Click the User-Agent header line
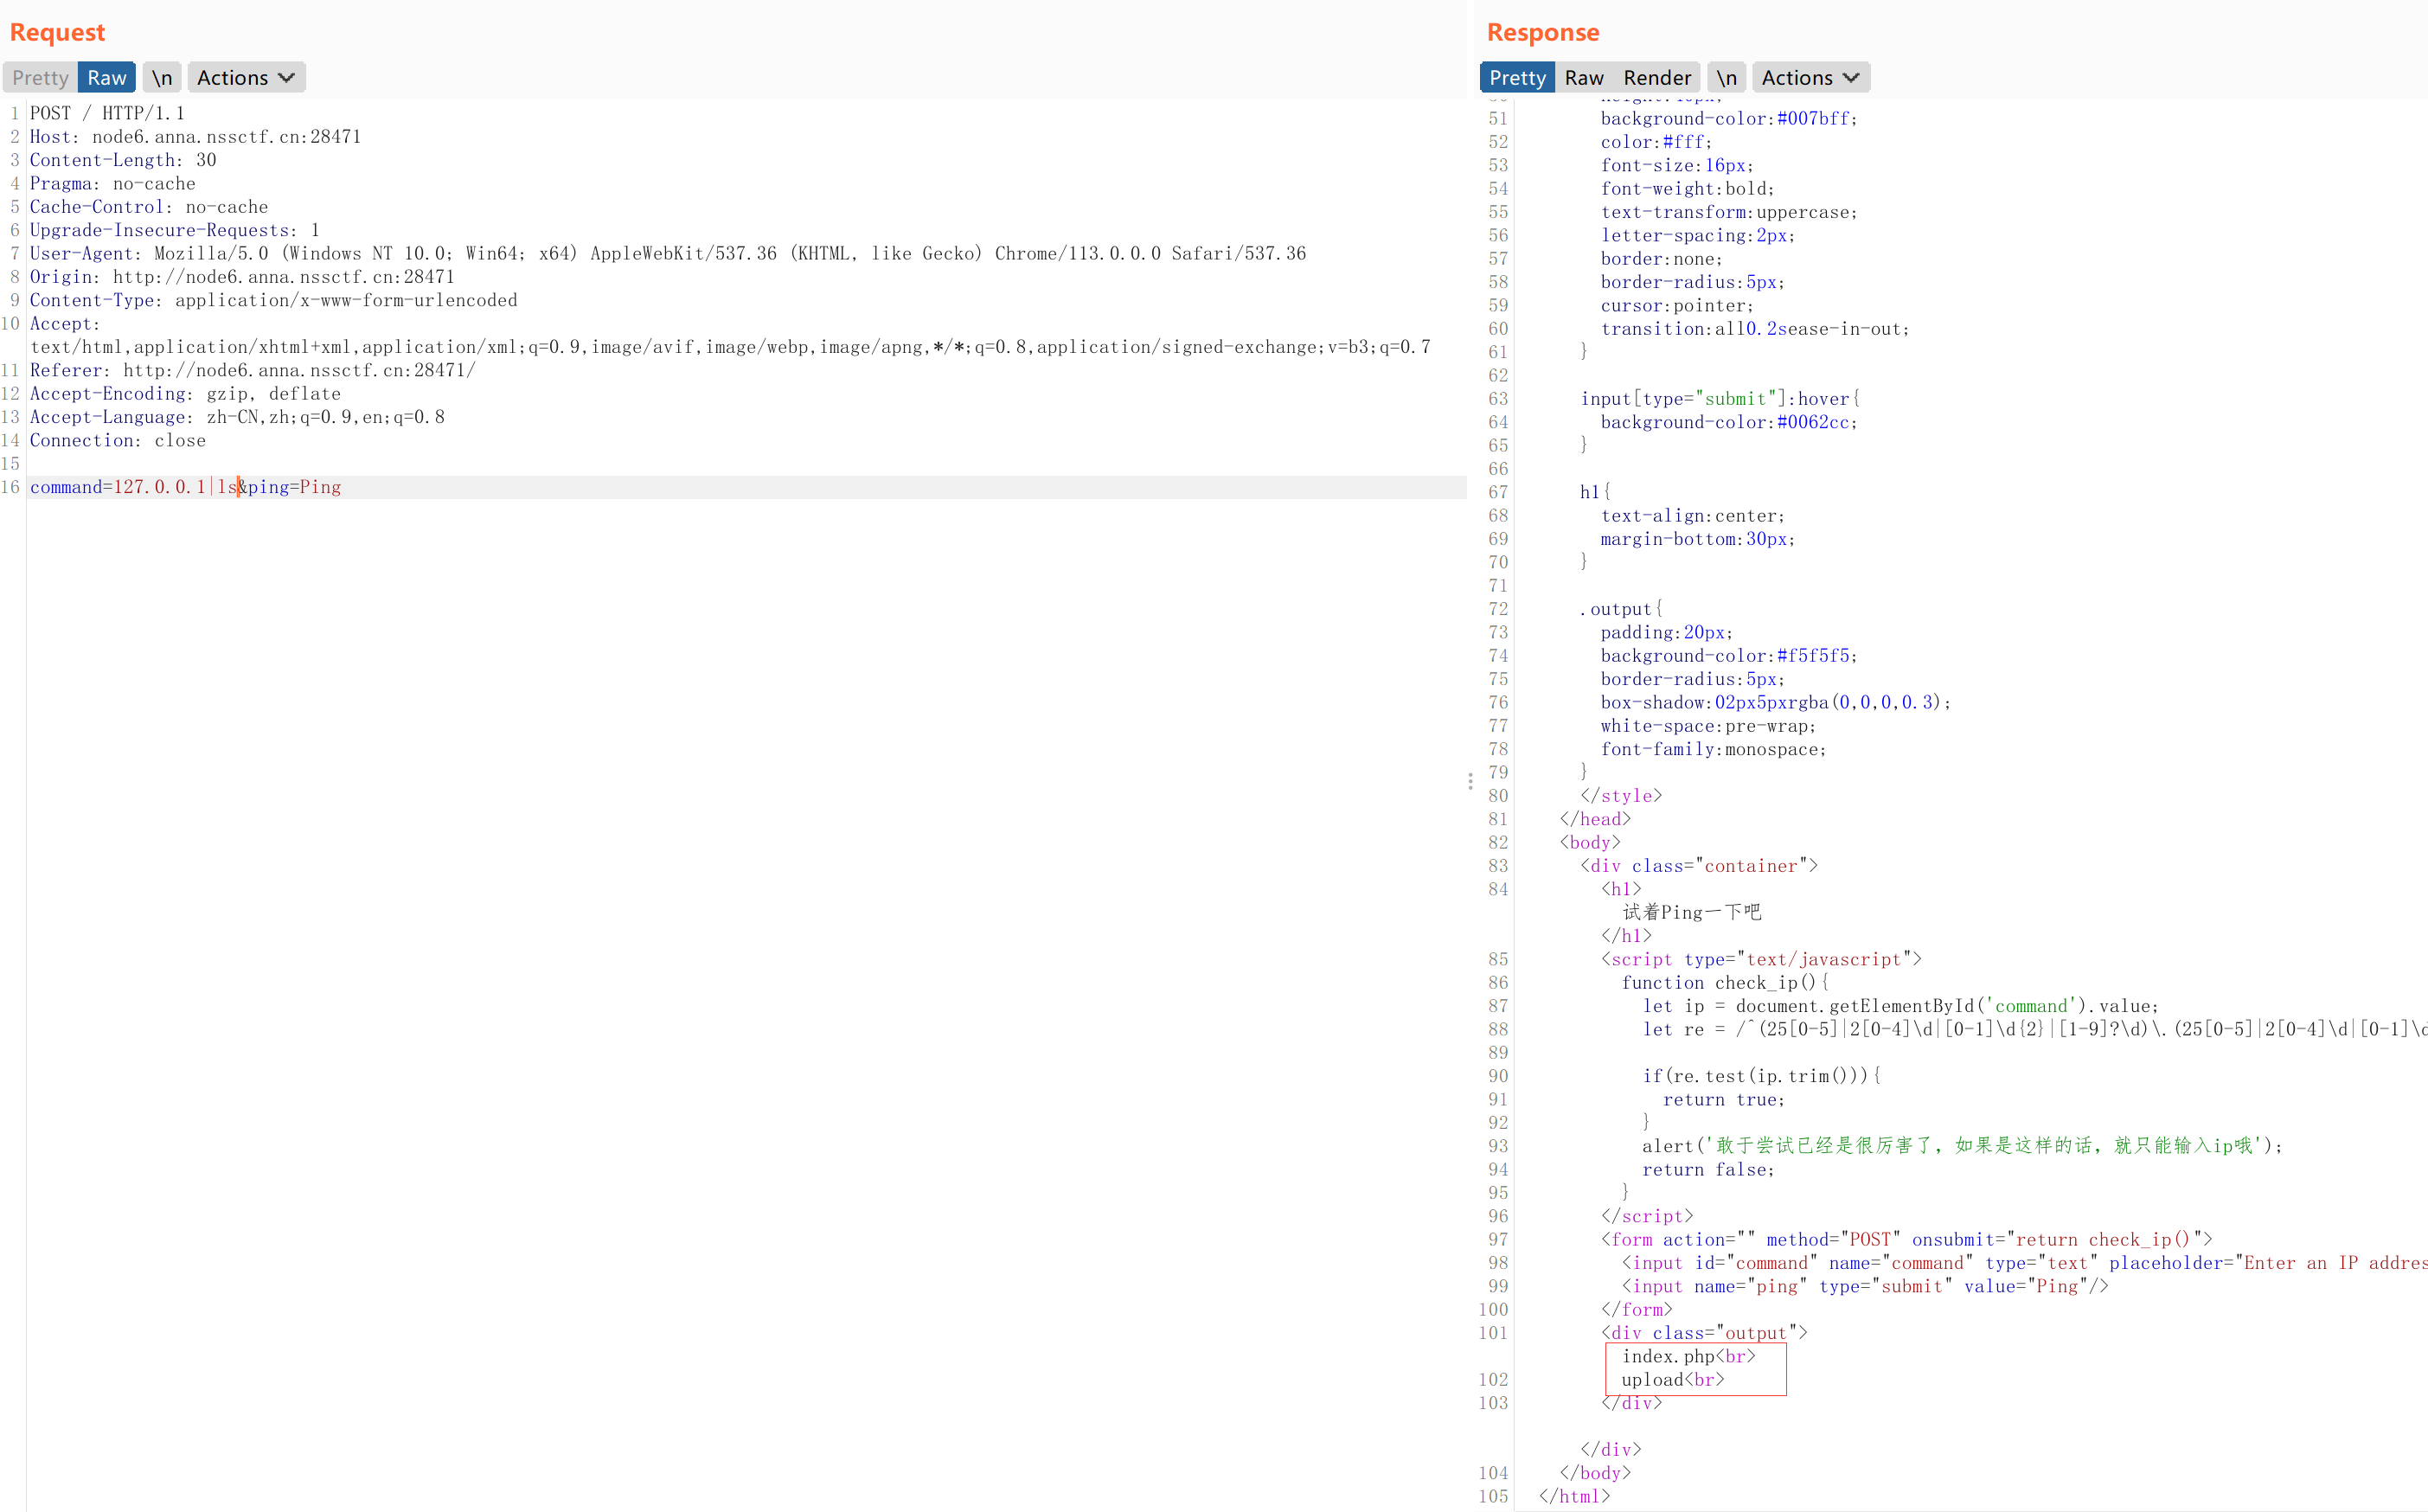This screenshot has width=2428, height=1512. point(668,254)
